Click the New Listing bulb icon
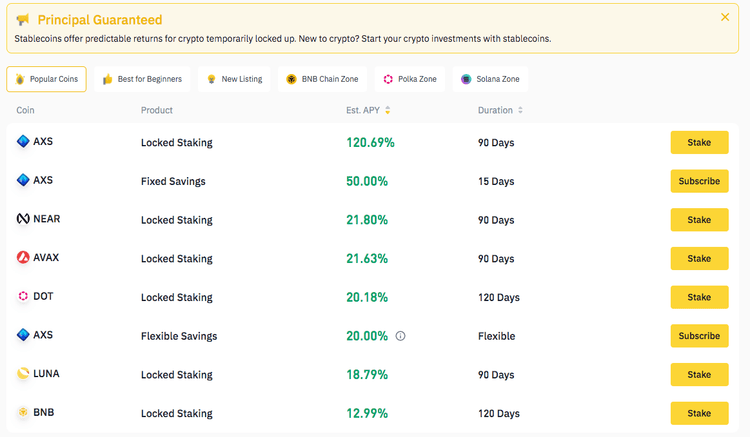The height and width of the screenshot is (437, 750). point(211,79)
